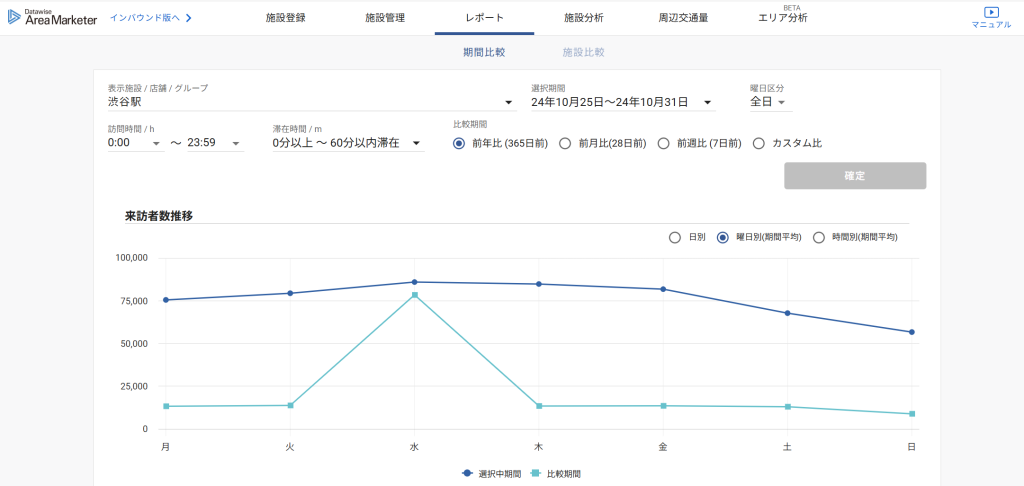The height and width of the screenshot is (486, 1024).
Task: Select 前年比 (365日前) radio option
Action: 459,144
